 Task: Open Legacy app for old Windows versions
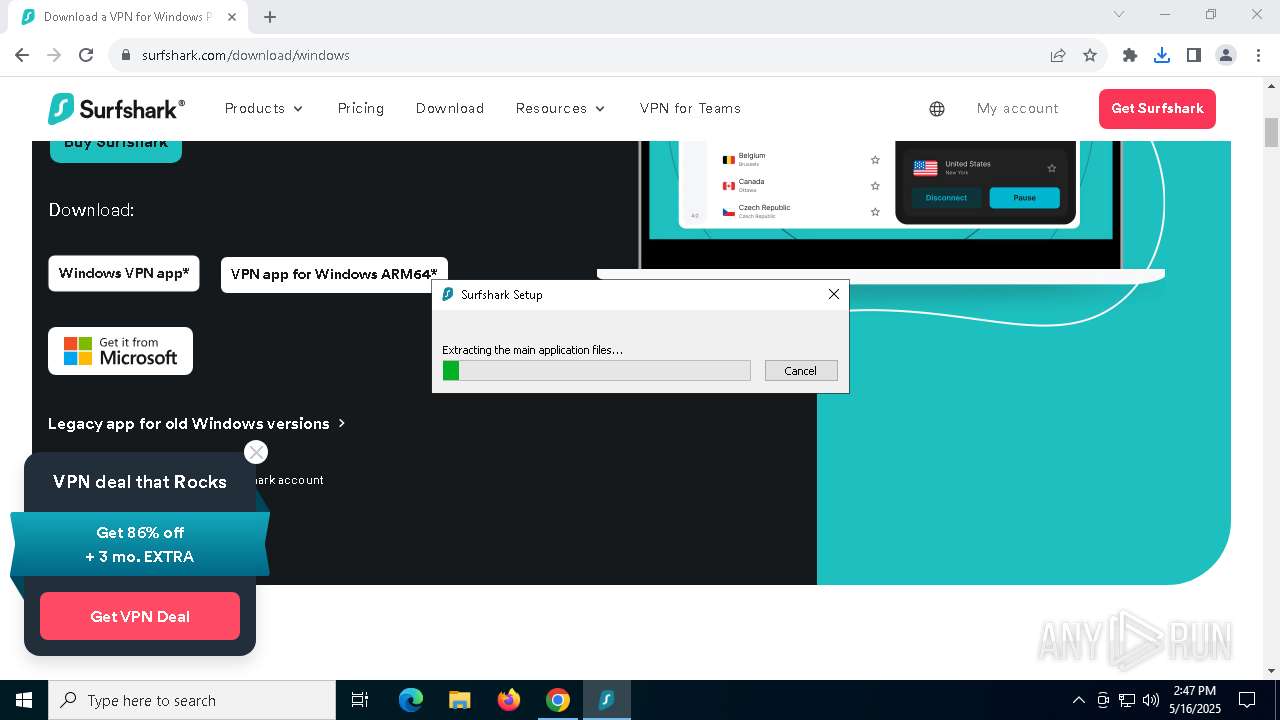(x=196, y=424)
